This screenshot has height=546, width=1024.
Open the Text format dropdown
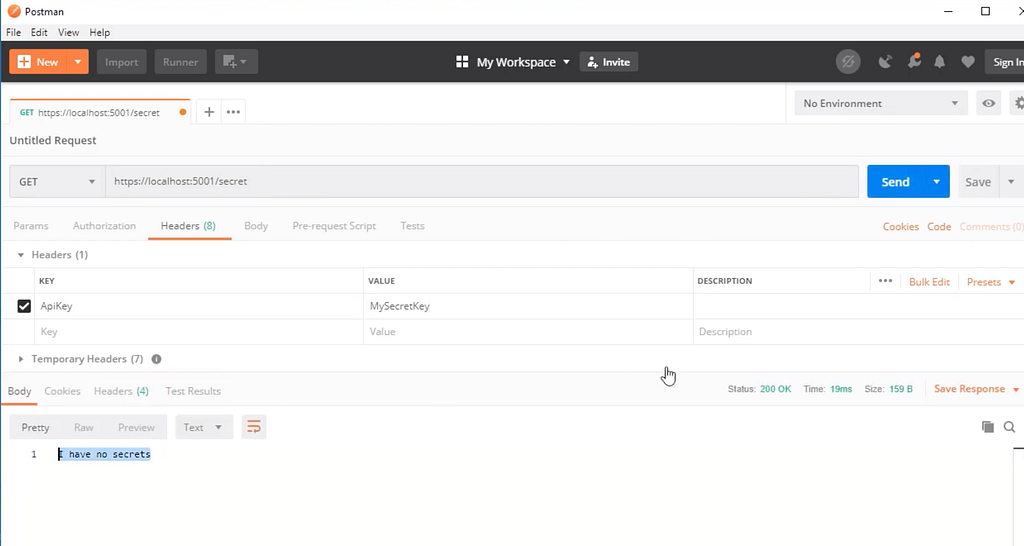(x=203, y=427)
